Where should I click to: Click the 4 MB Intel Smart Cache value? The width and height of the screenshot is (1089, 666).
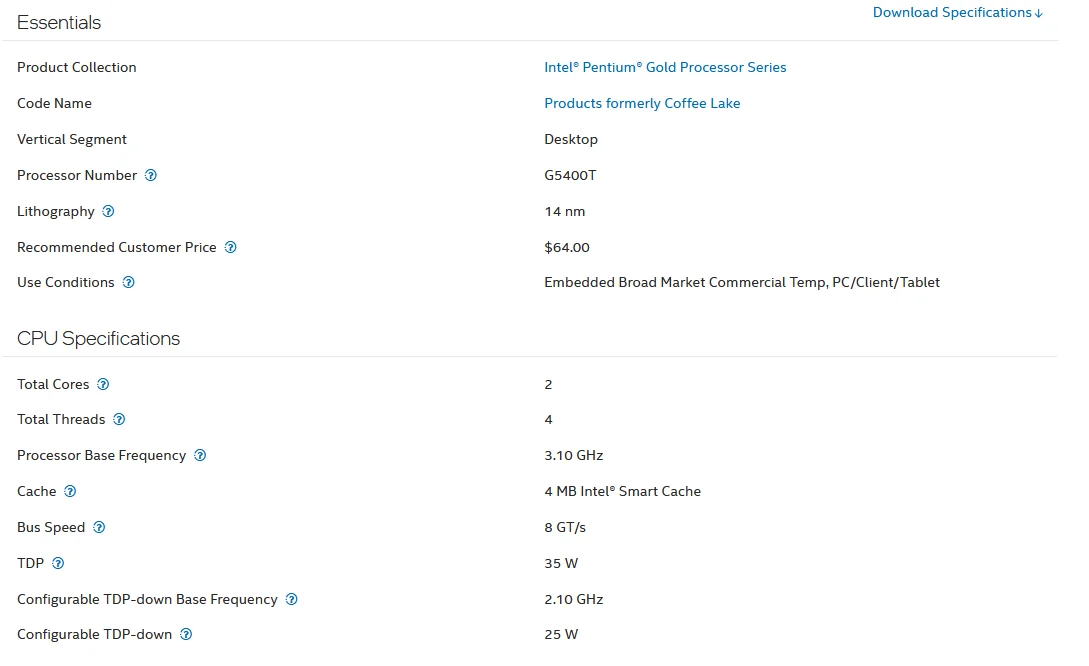coord(622,491)
